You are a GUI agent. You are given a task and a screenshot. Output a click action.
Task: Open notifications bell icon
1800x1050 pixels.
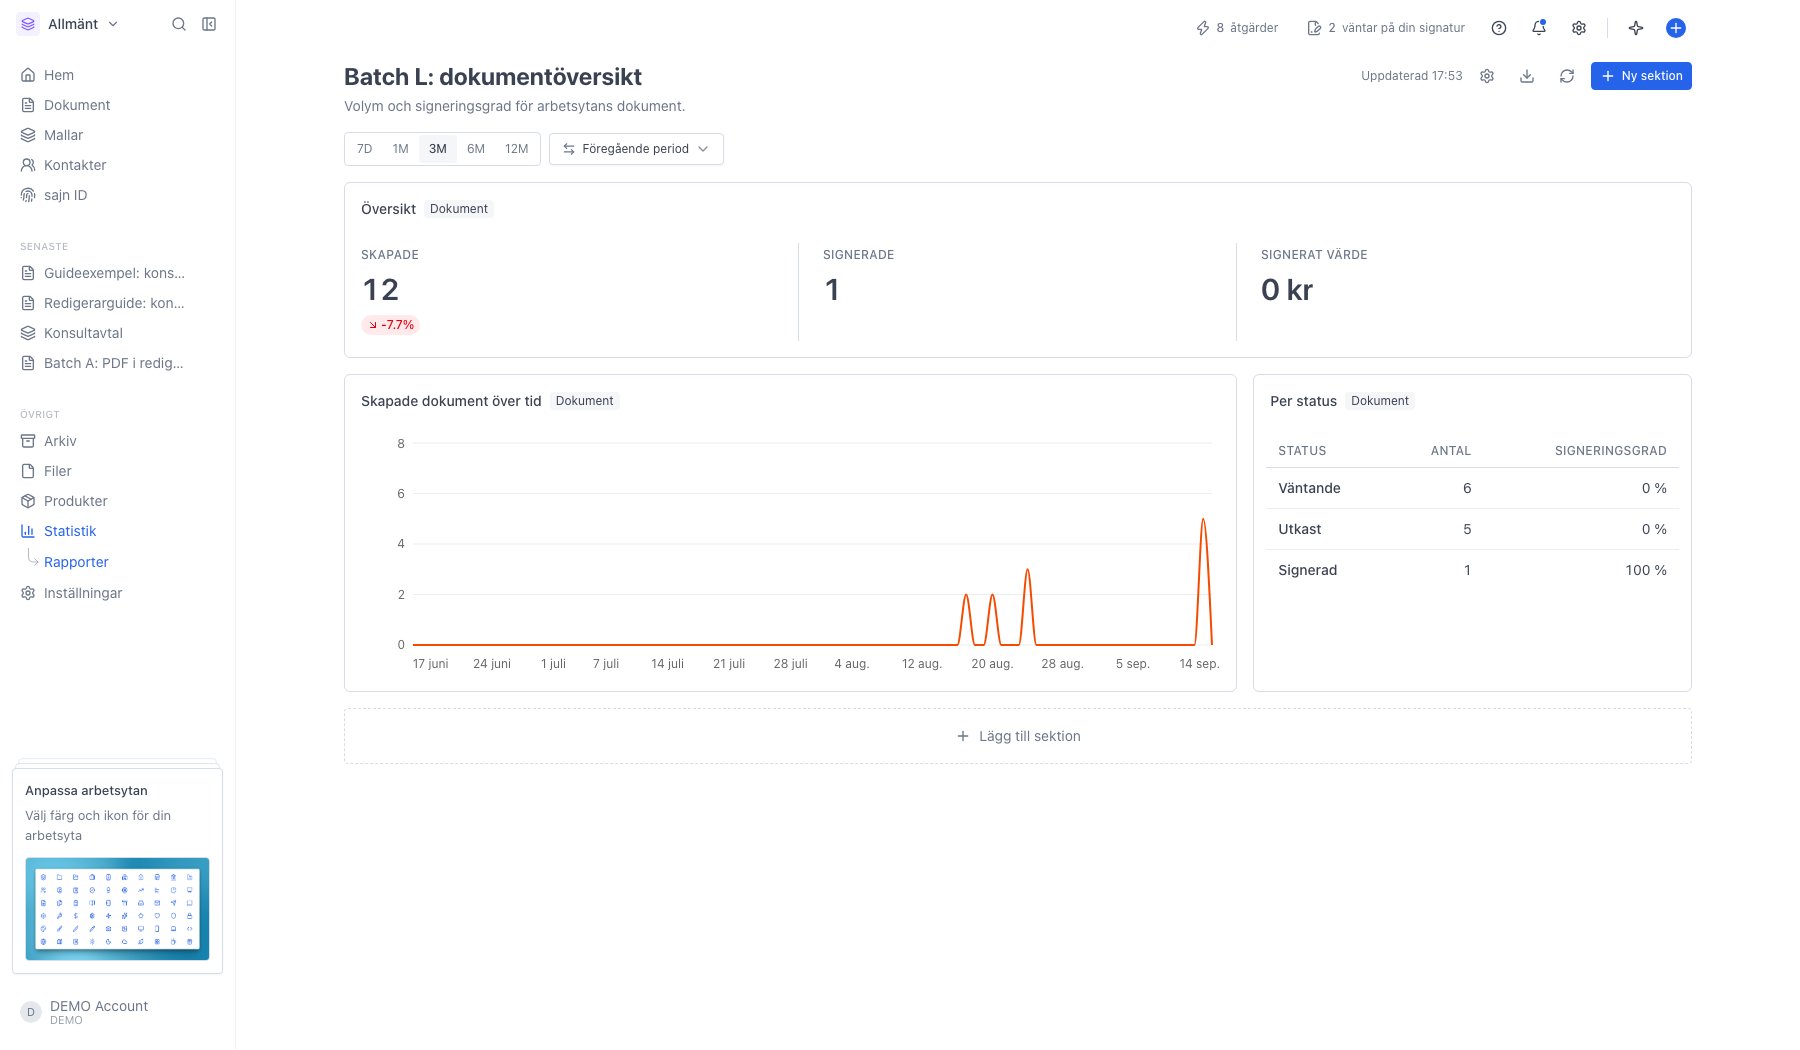[x=1539, y=28]
